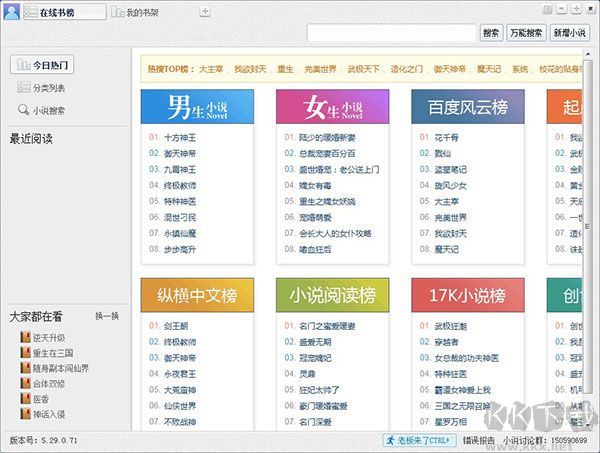Select 女总裁的功夫神医 in the 17K小说榜 list
Viewport: 600px width, 453px height.
pyautogui.click(x=466, y=358)
